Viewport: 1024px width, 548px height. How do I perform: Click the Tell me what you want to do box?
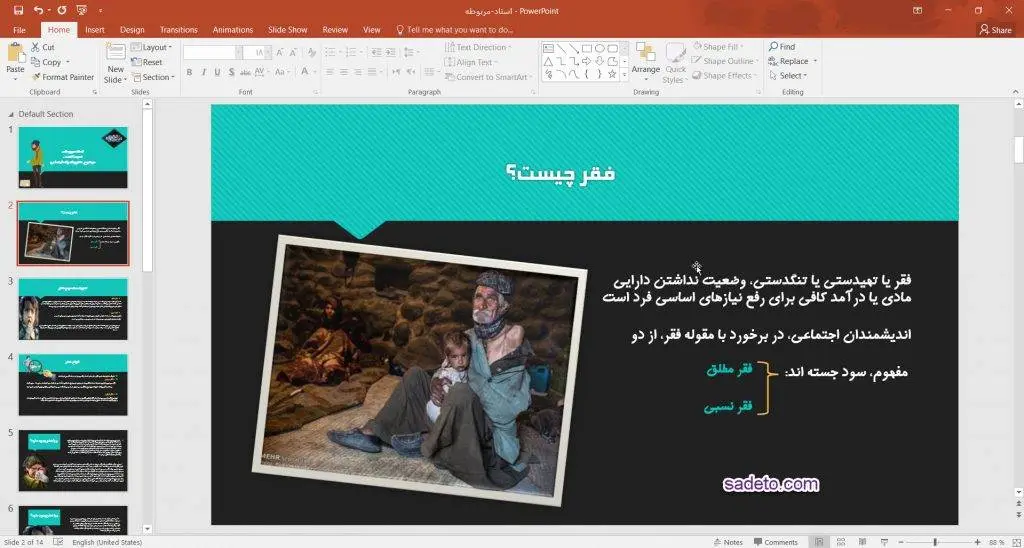(455, 30)
